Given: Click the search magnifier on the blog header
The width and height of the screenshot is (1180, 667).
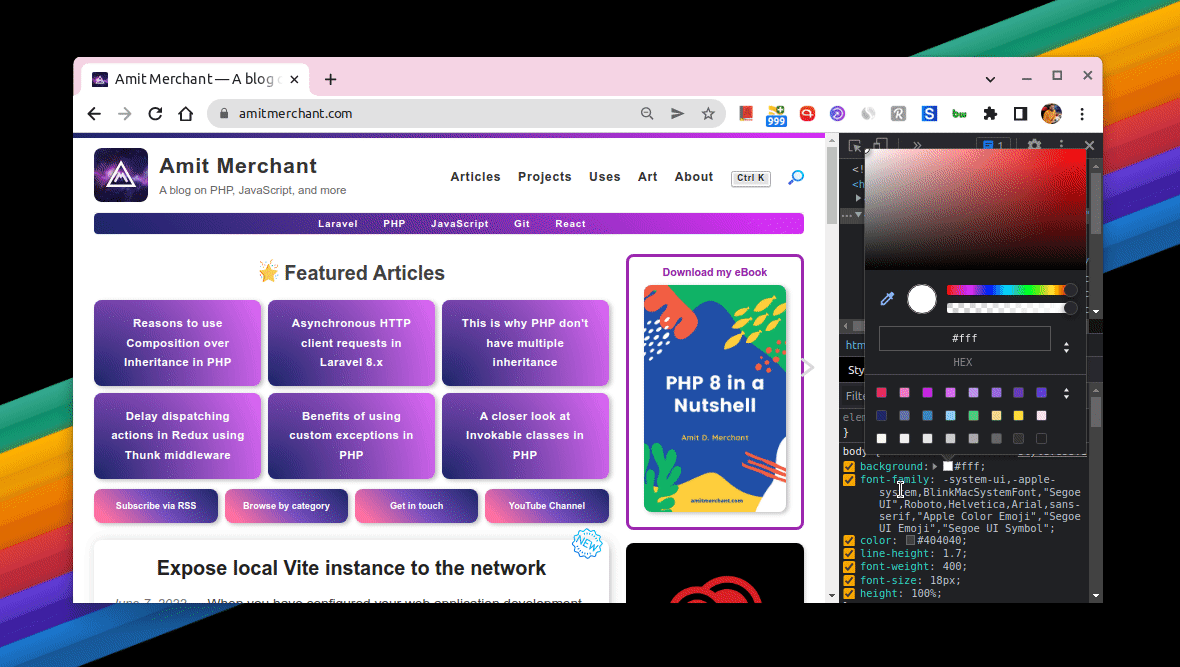Looking at the screenshot, I should [x=795, y=177].
